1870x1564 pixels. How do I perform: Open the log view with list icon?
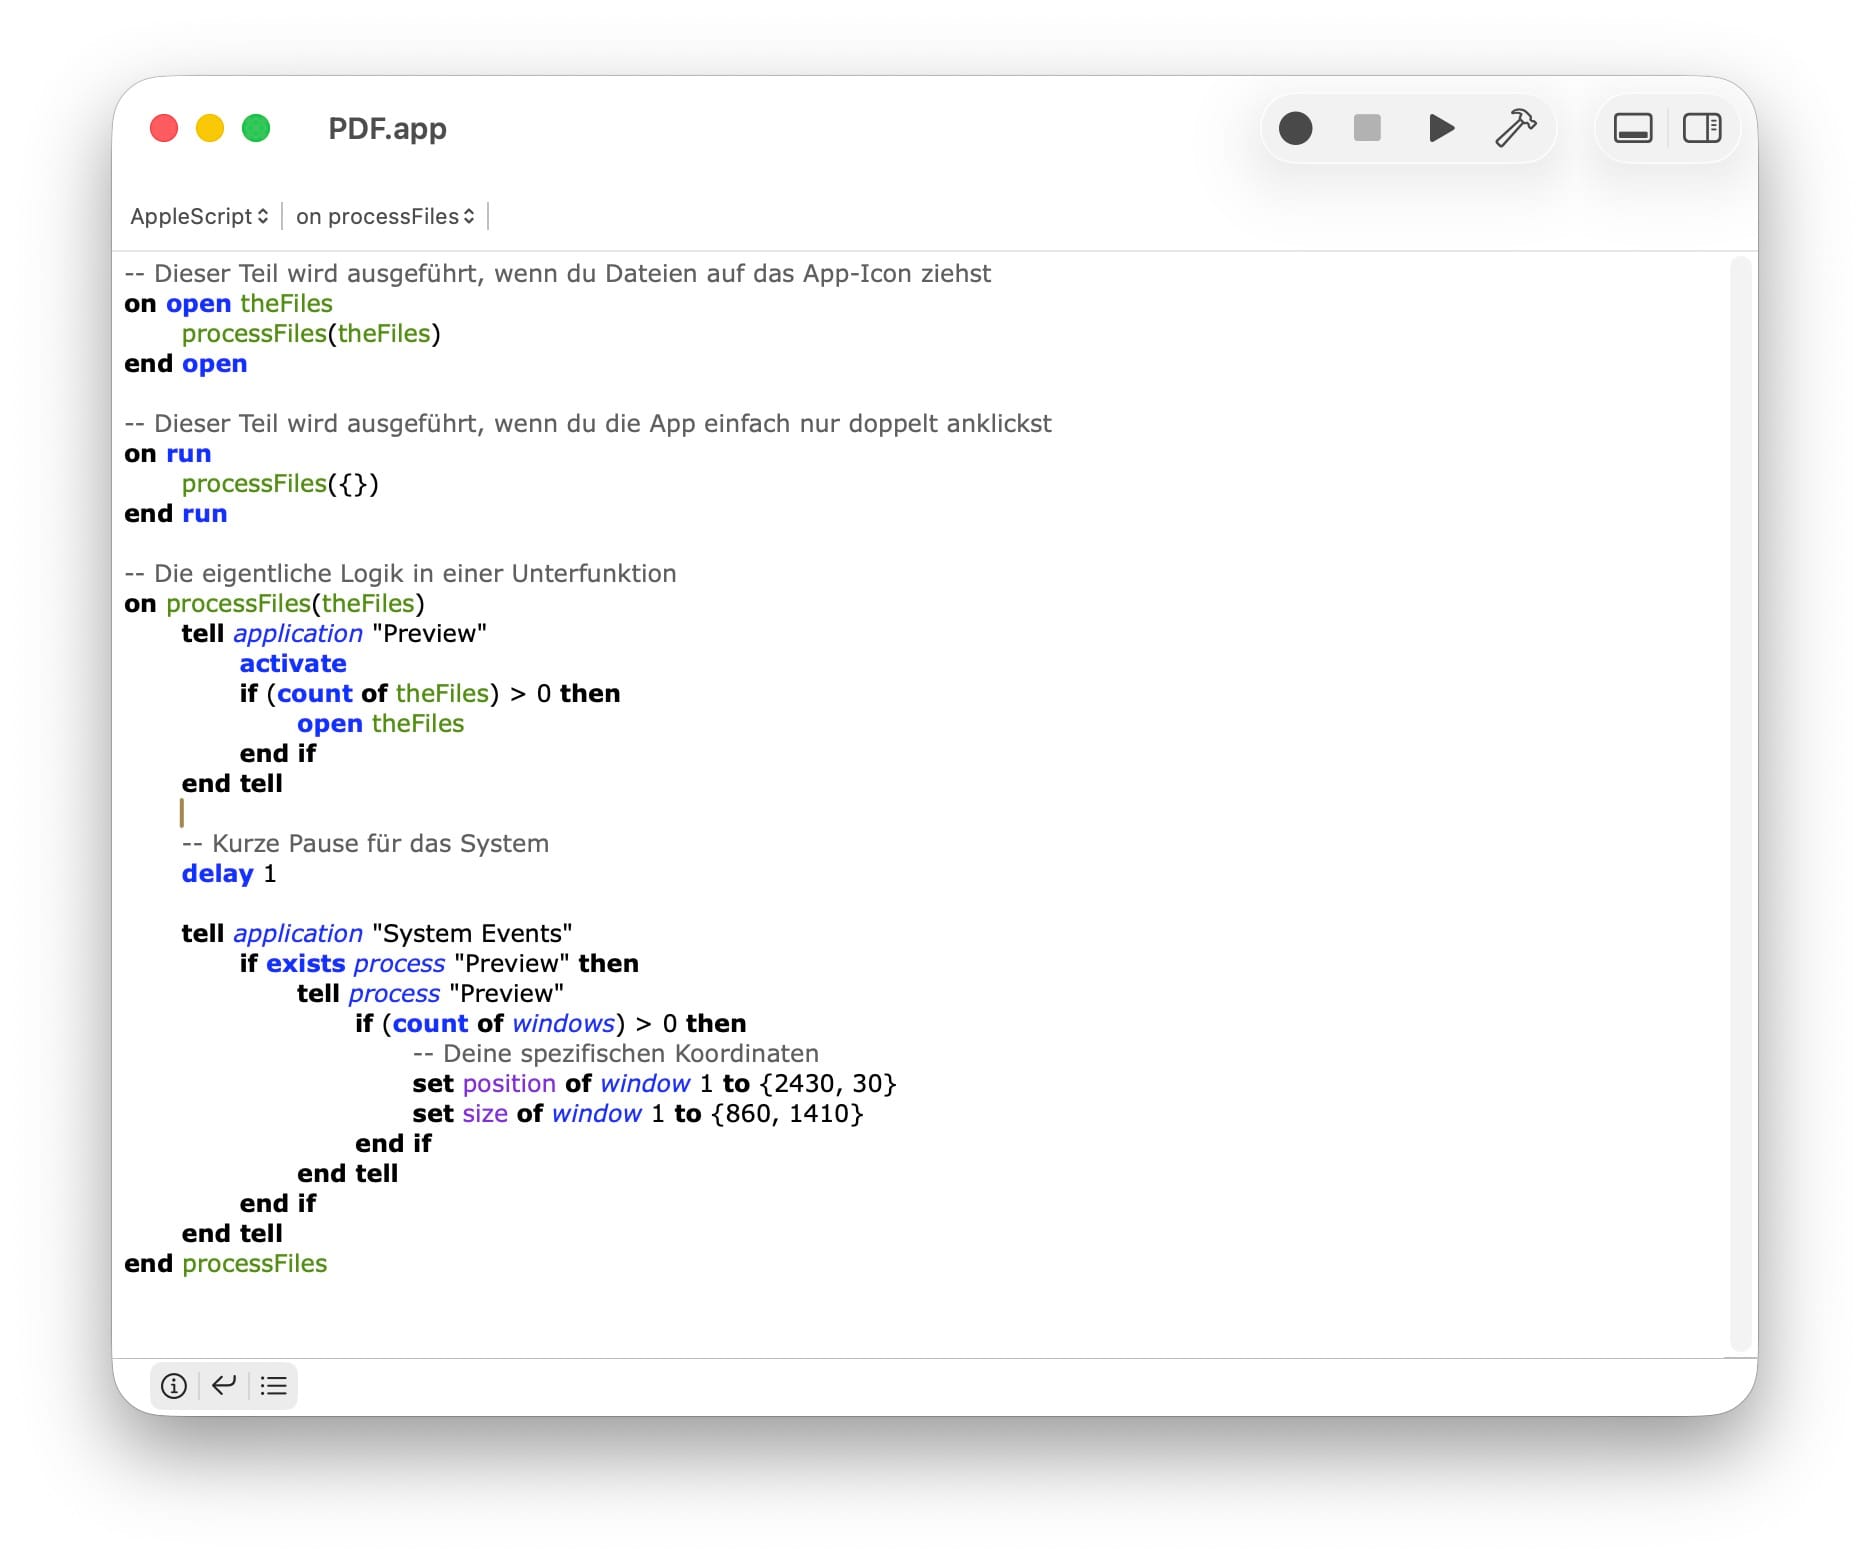click(273, 1385)
